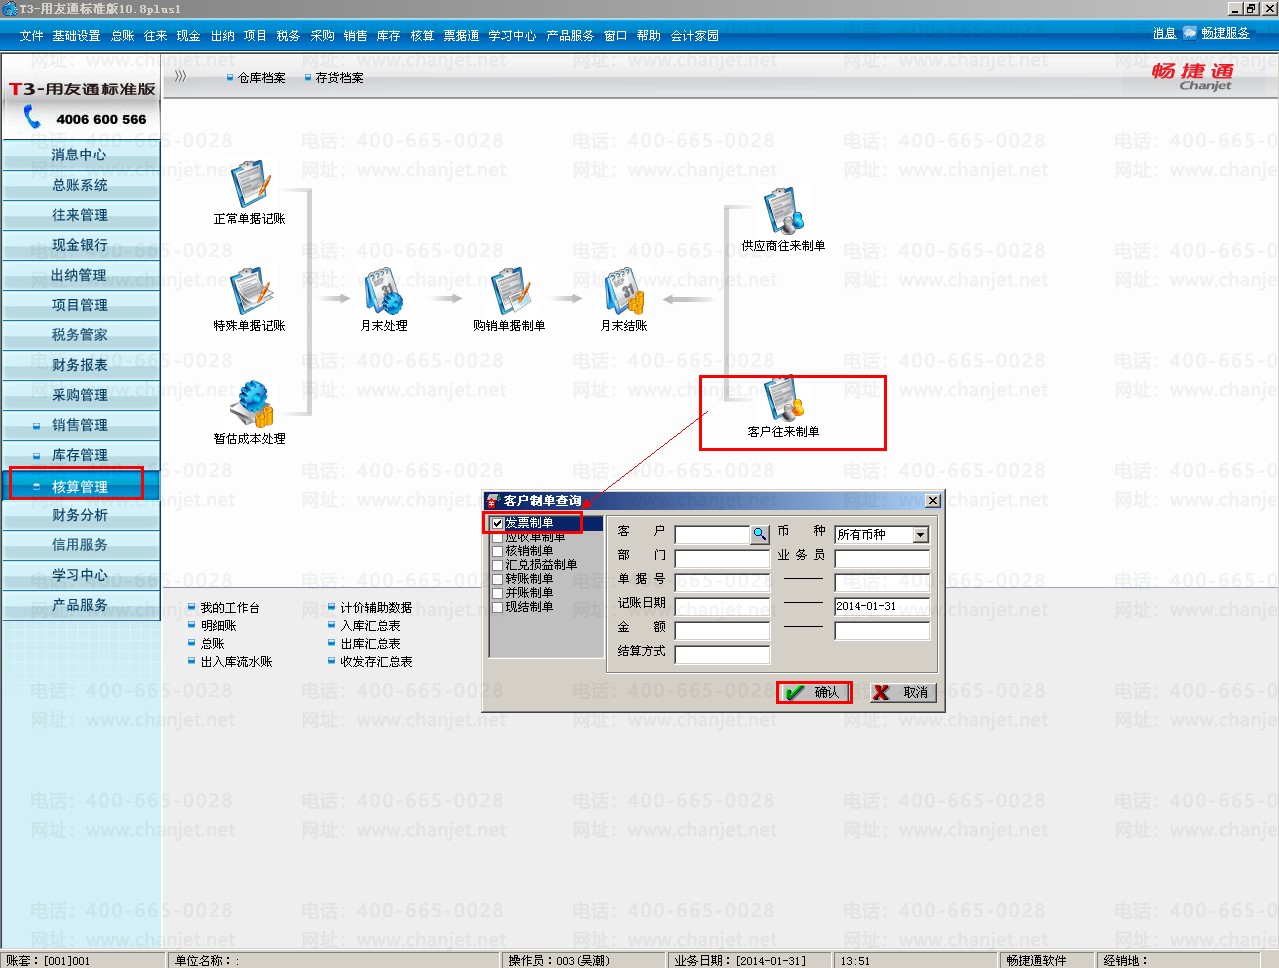Click the customer lookup magnifier icon
1279x968 pixels.
tap(760, 535)
